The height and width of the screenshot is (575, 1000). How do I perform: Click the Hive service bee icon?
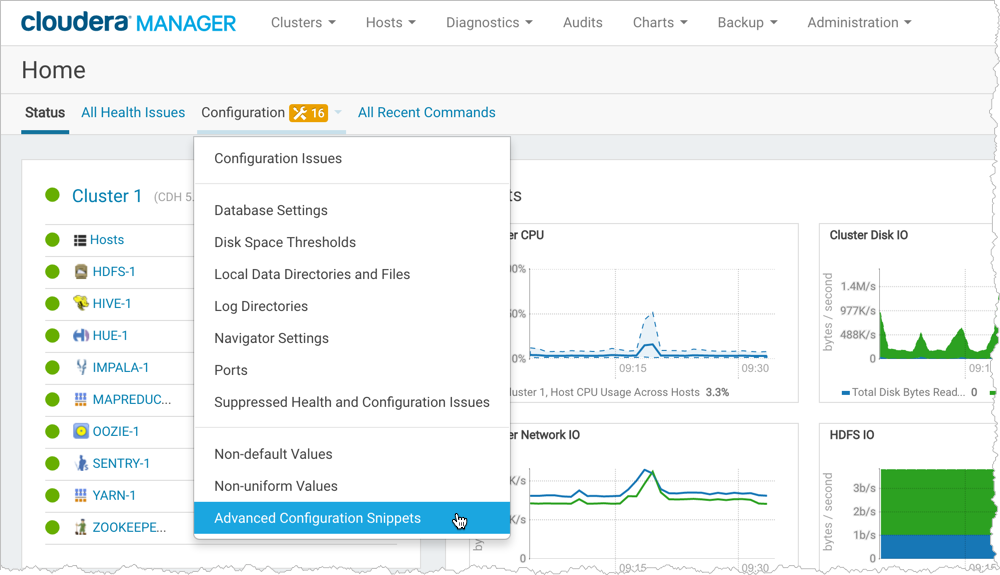[x=82, y=304]
